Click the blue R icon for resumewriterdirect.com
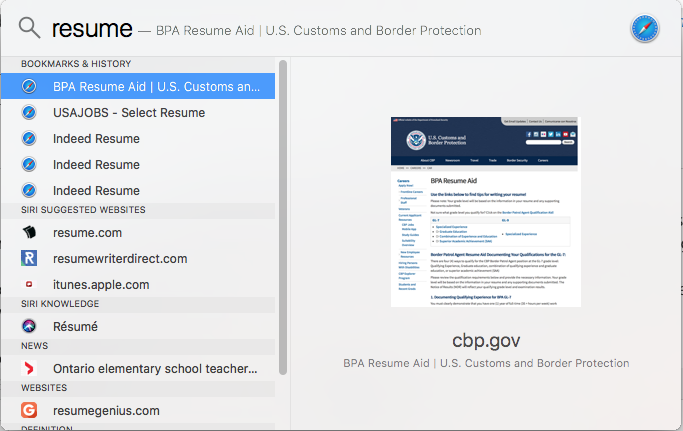 (29, 258)
